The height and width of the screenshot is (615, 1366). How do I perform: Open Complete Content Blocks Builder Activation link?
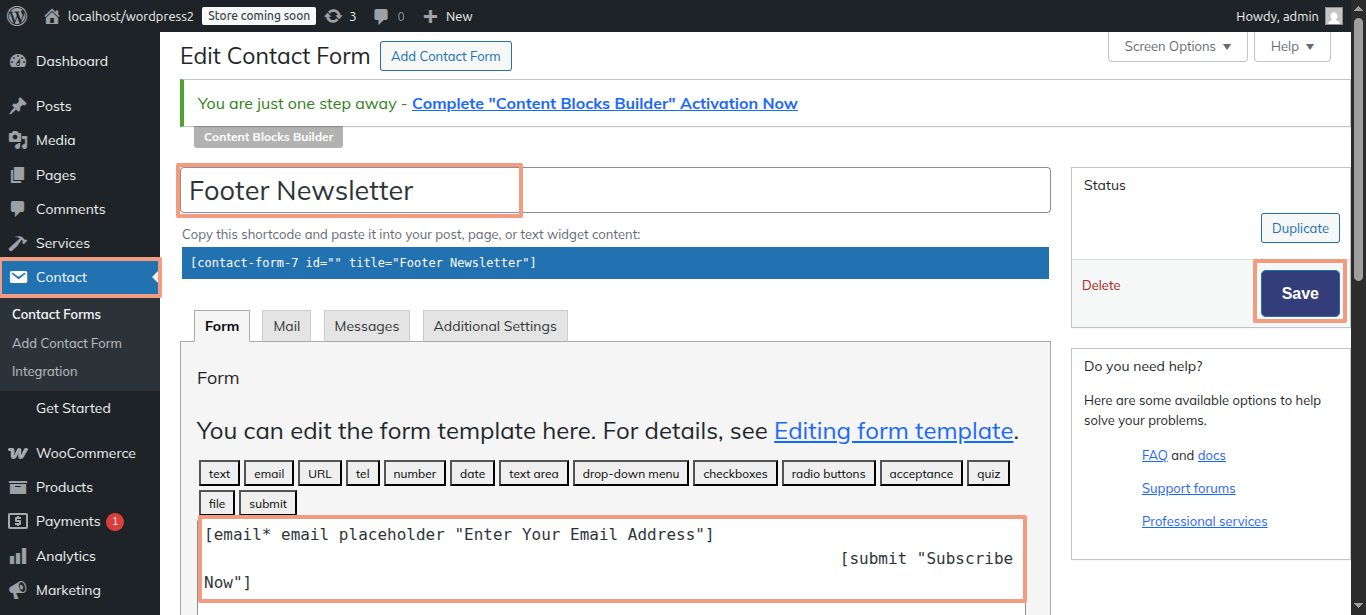[x=605, y=103]
